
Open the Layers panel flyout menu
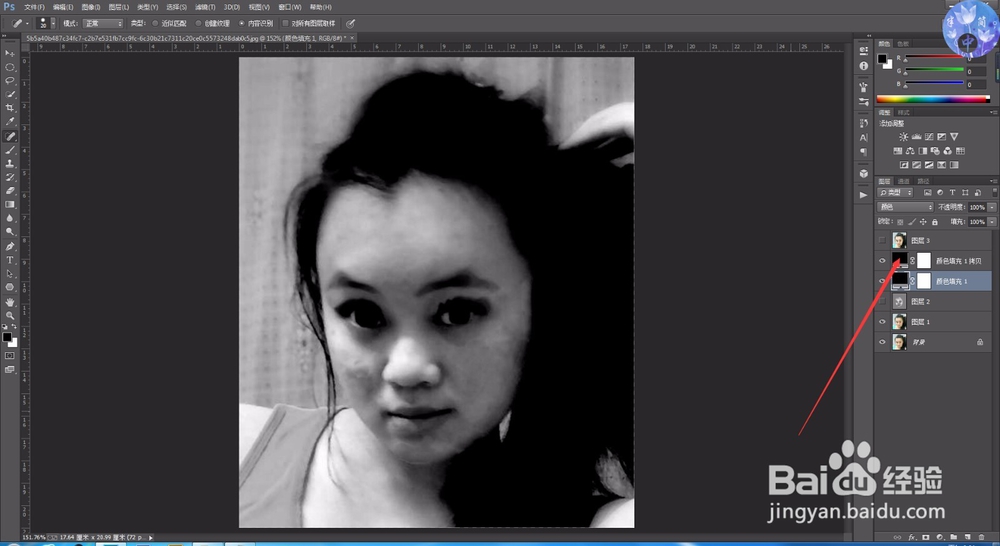[995, 181]
